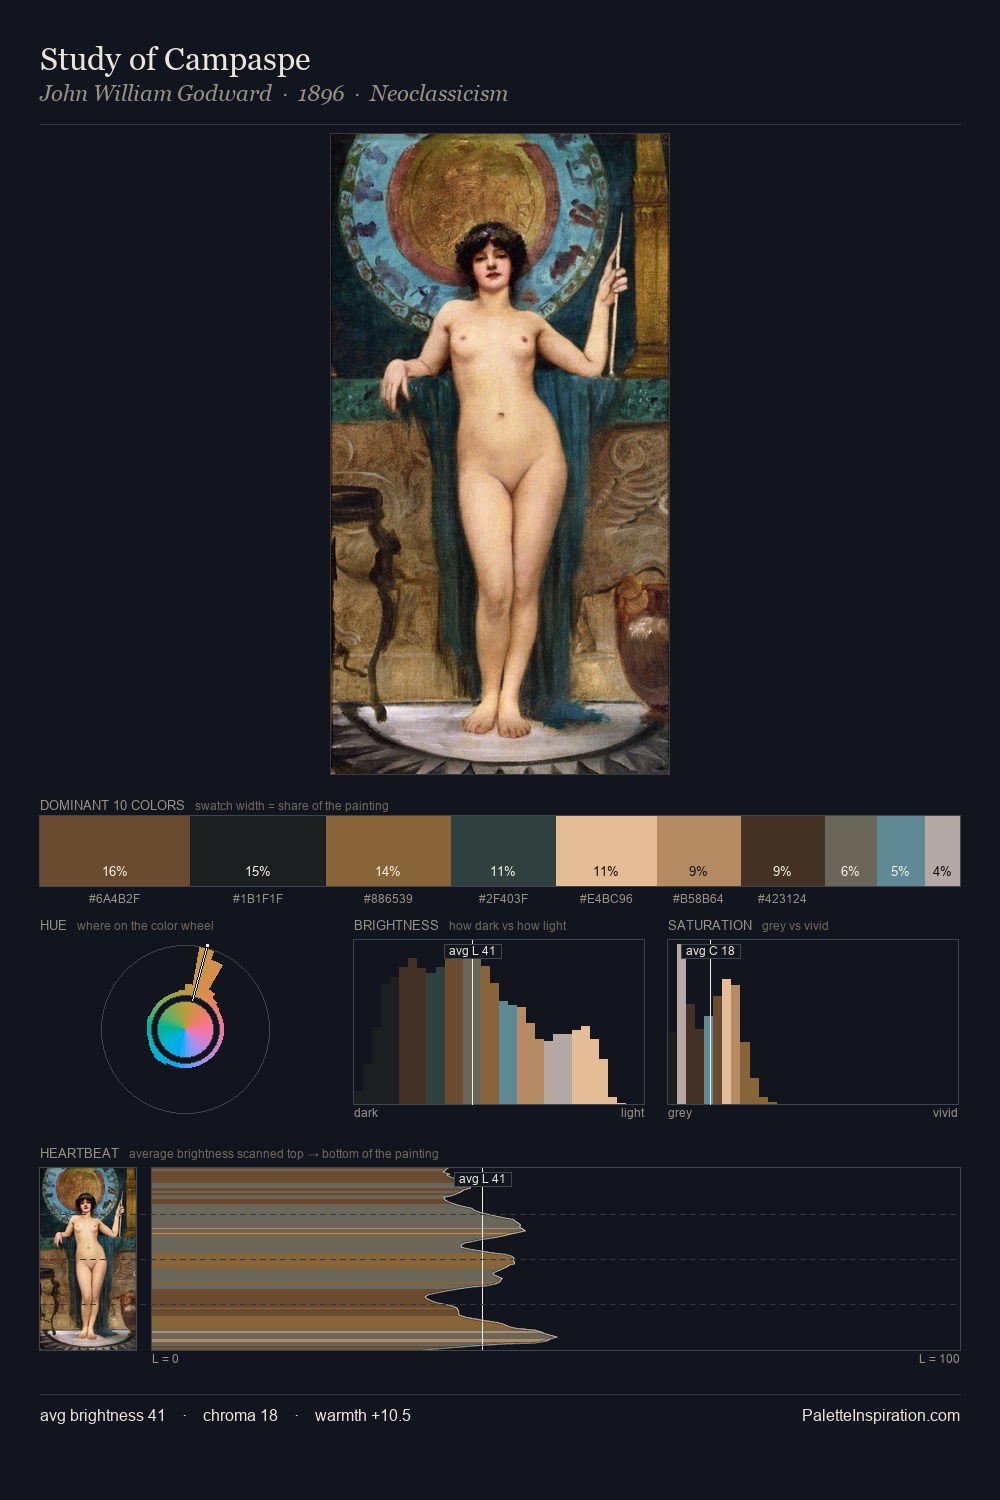1000x1500 pixels.
Task: Click the HUE section heading
Action: (x=53, y=925)
